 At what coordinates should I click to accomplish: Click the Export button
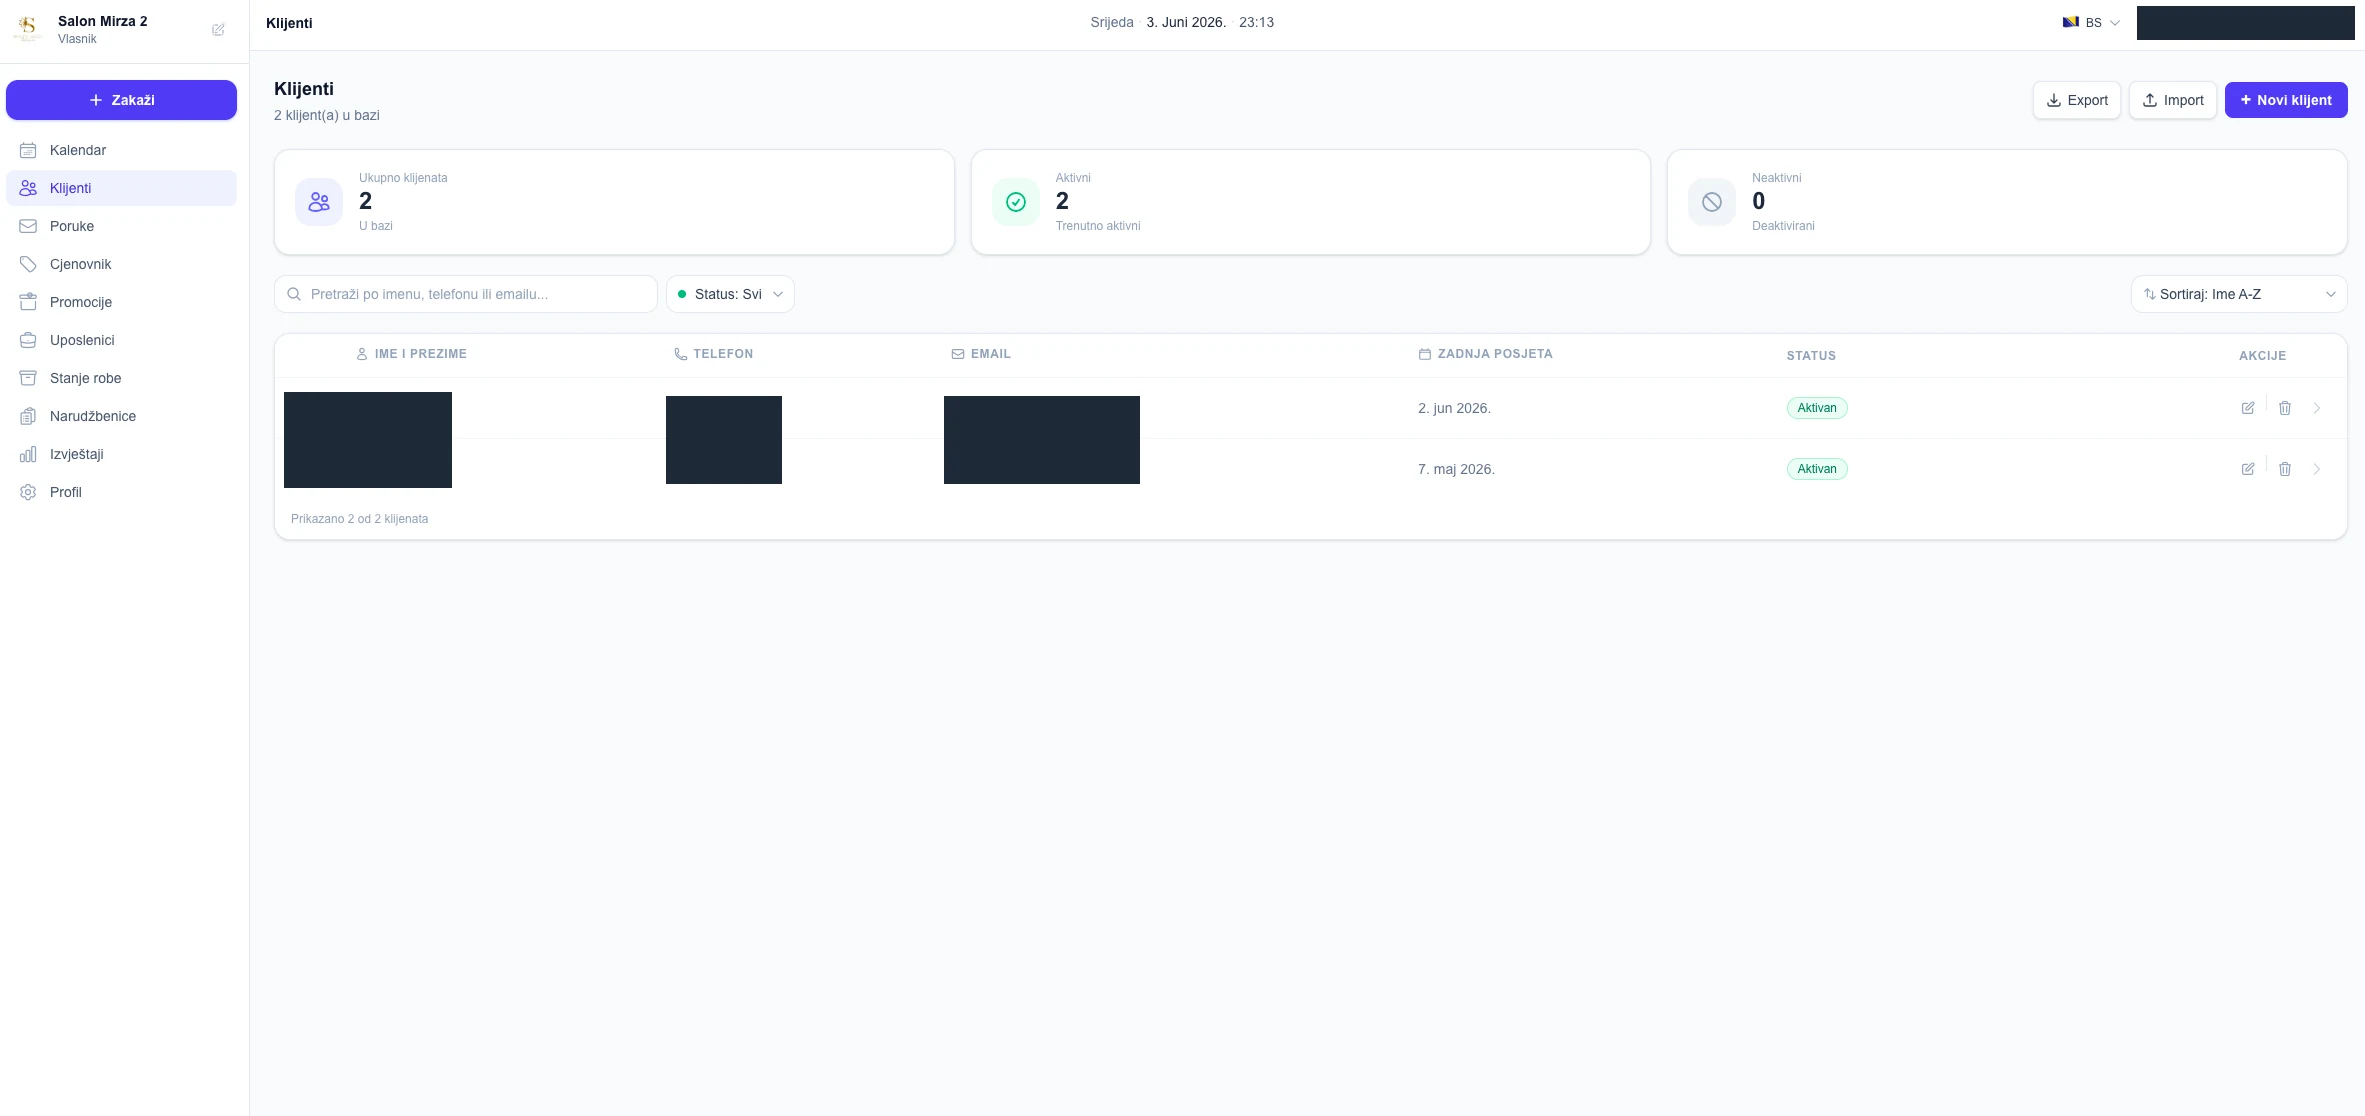(x=2076, y=100)
